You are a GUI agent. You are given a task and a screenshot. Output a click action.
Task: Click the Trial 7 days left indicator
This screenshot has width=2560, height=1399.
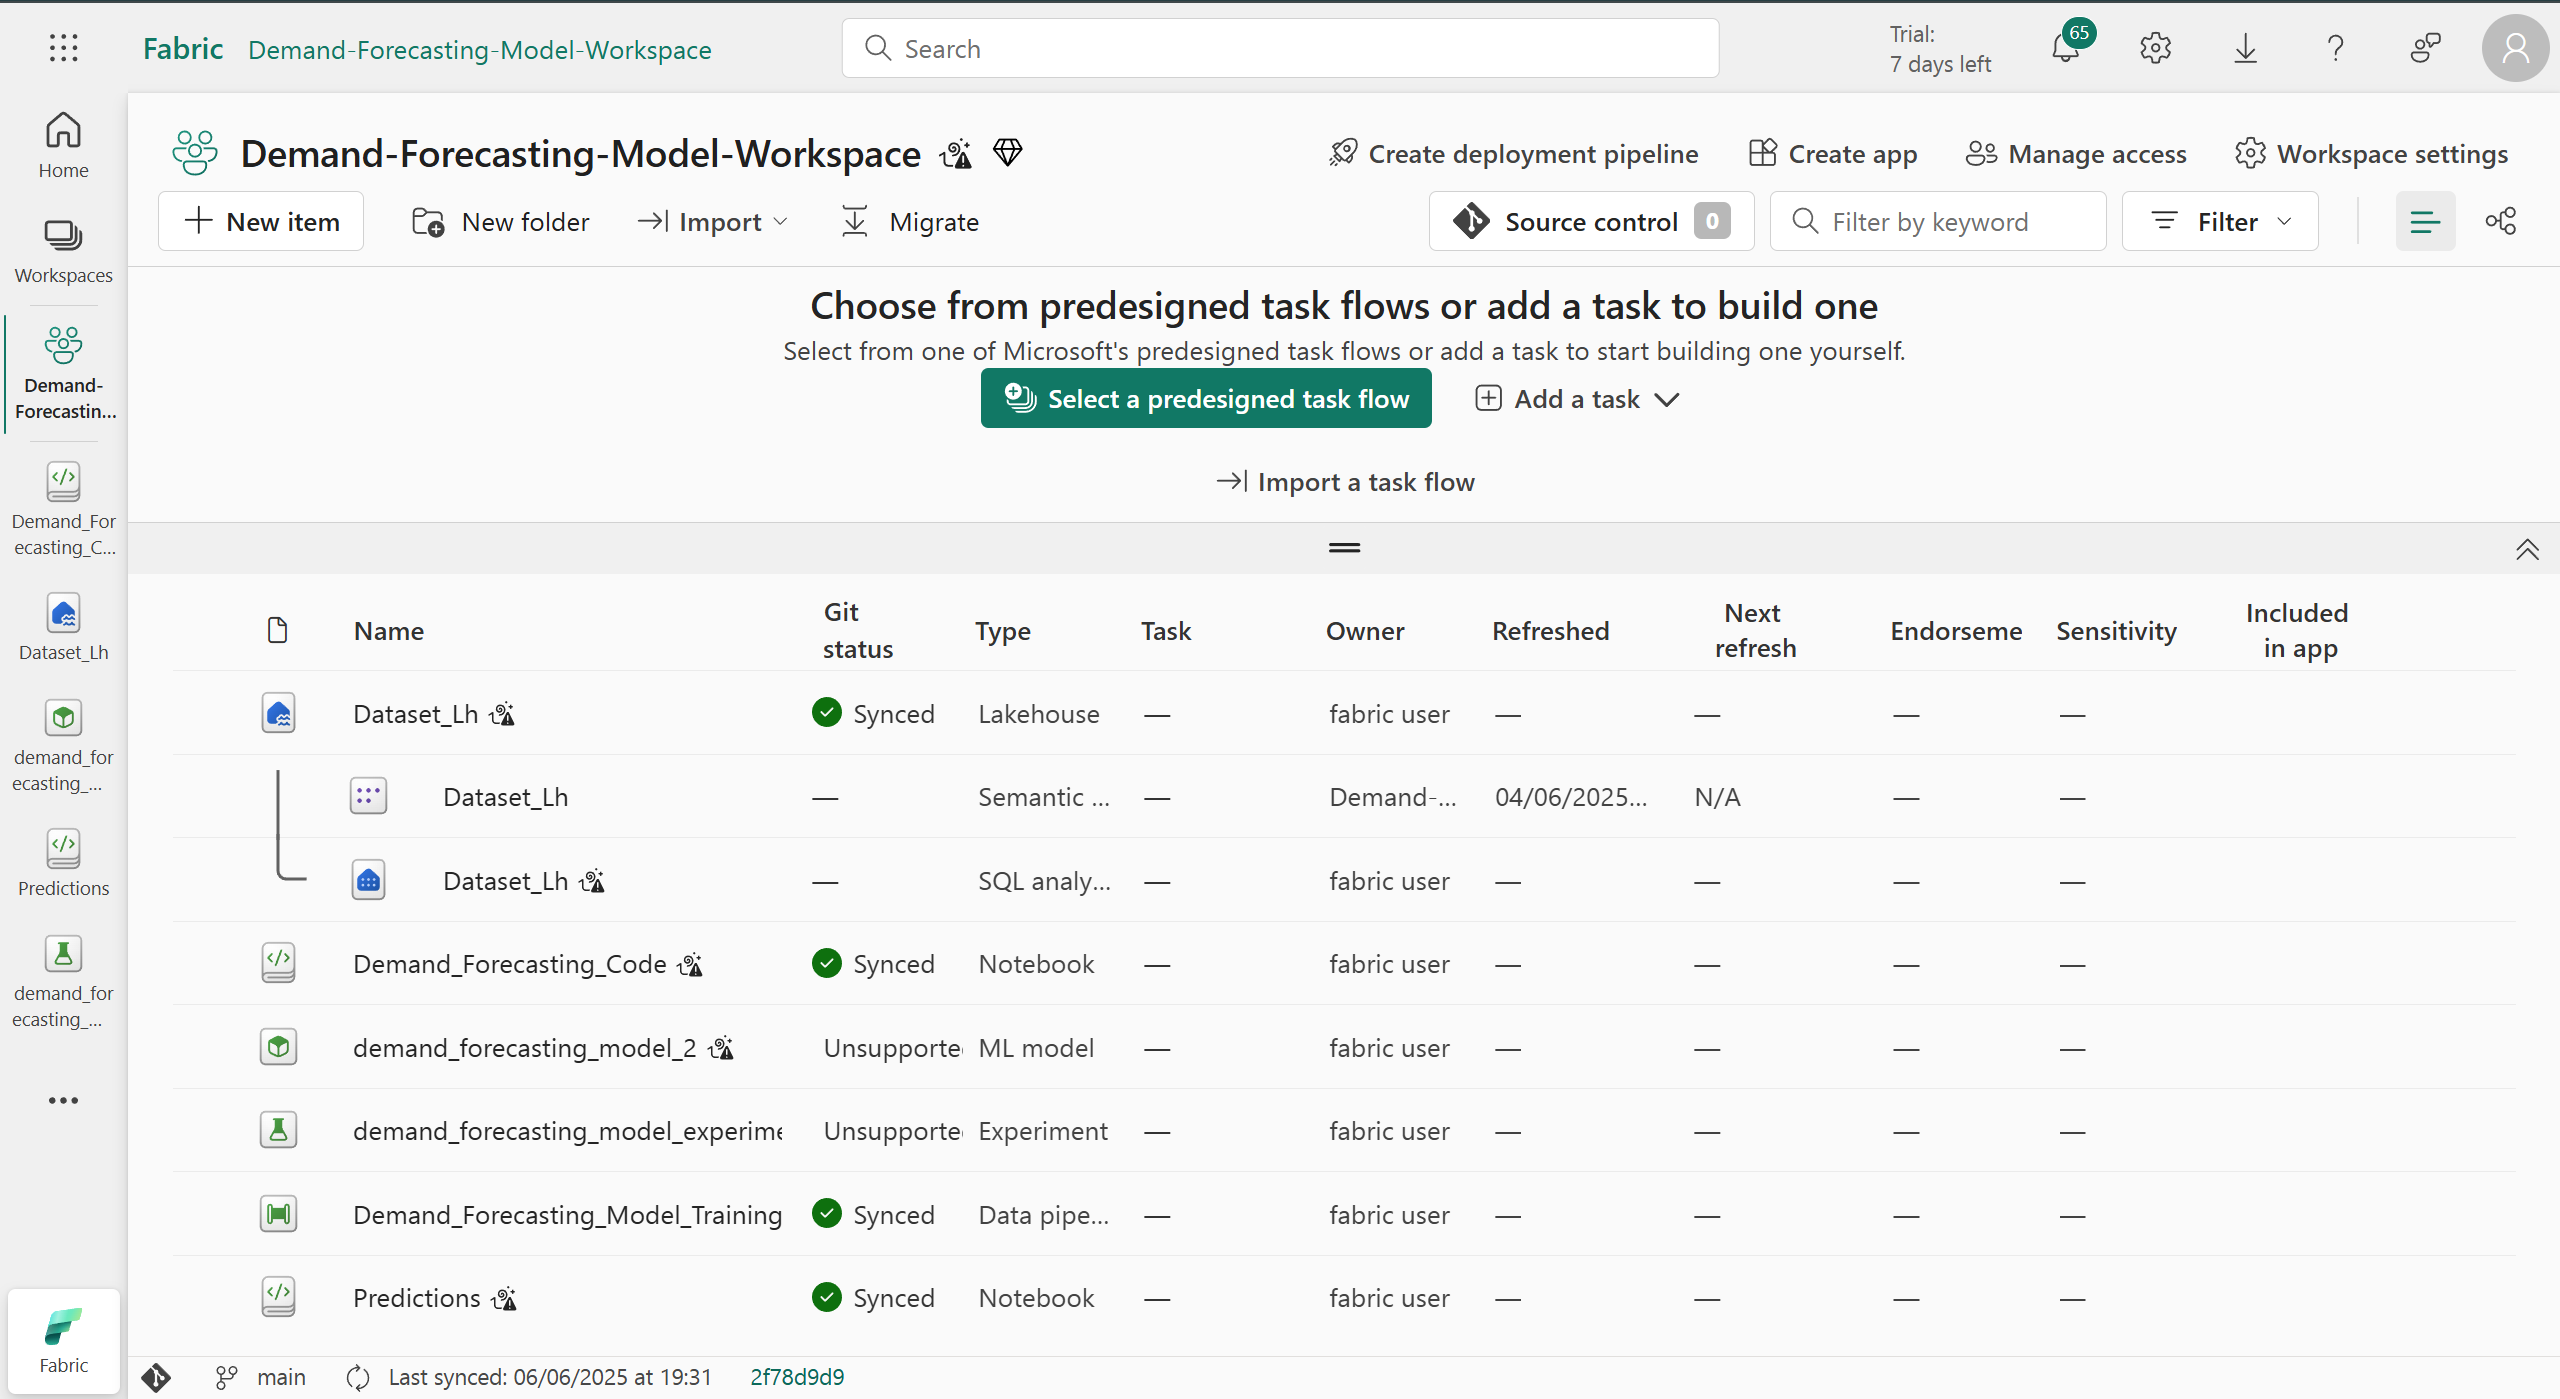click(1939, 48)
